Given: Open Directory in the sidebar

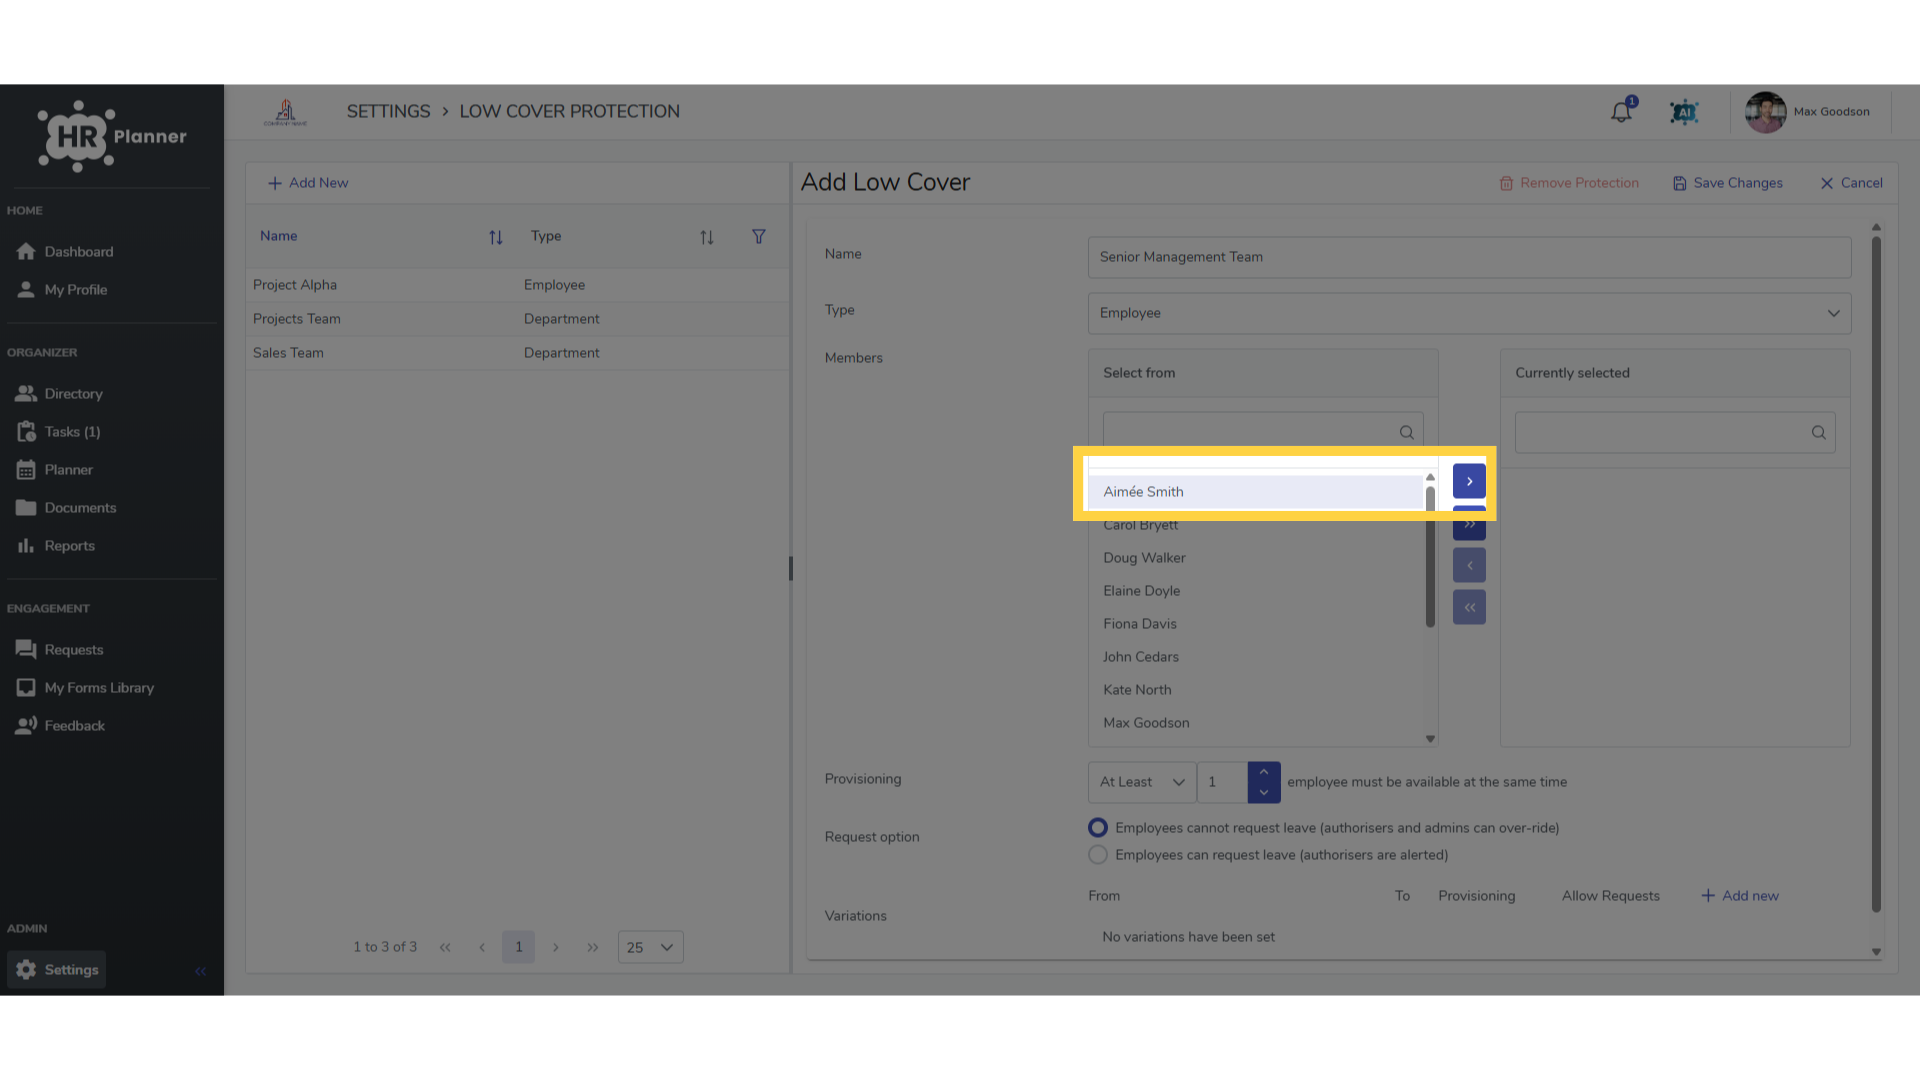Looking at the screenshot, I should point(59,394).
